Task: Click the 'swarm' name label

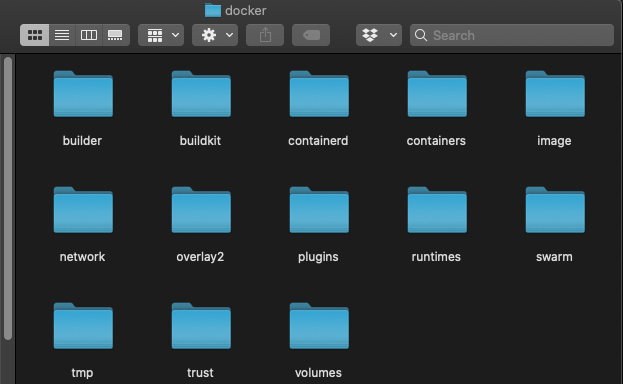Action: (x=554, y=257)
